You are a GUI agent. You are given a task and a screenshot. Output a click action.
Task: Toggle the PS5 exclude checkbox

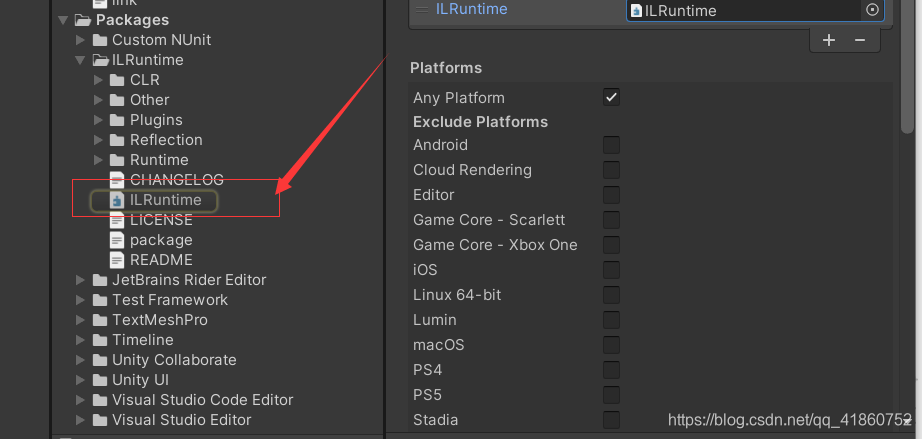tap(611, 394)
